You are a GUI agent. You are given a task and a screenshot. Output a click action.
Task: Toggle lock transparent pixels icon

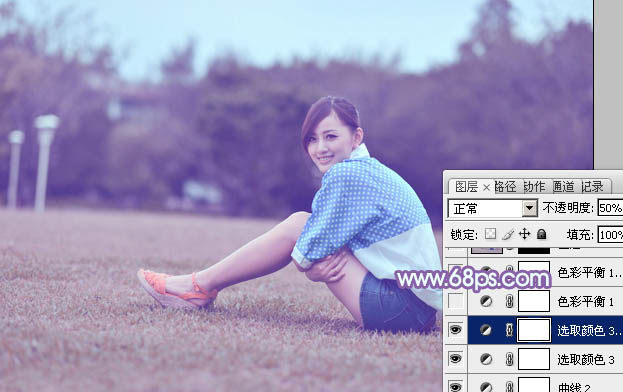pos(490,234)
